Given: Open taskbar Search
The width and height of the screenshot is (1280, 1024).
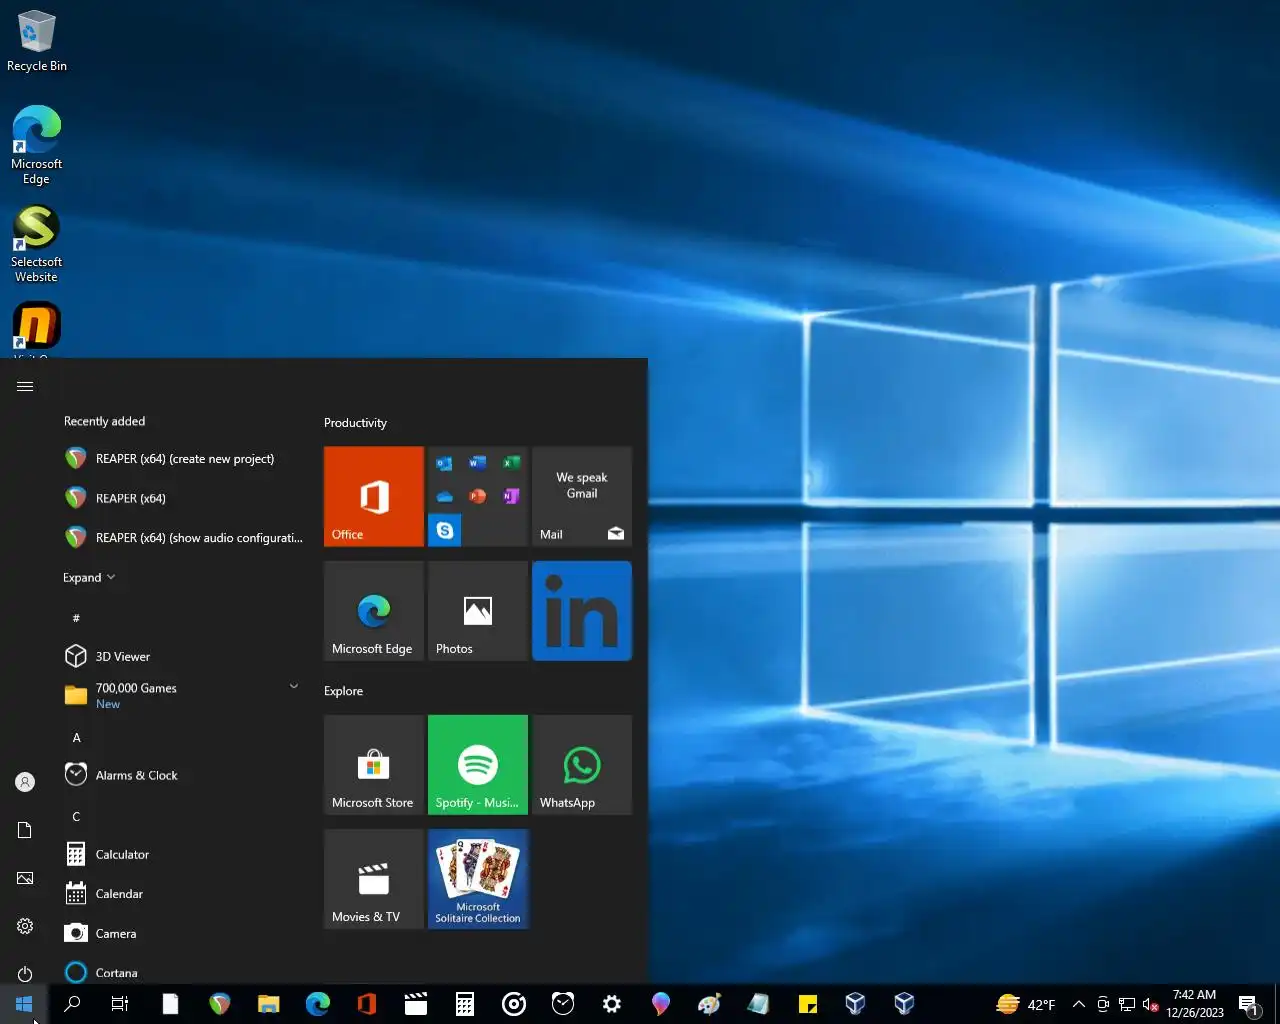Looking at the screenshot, I should [x=72, y=1004].
